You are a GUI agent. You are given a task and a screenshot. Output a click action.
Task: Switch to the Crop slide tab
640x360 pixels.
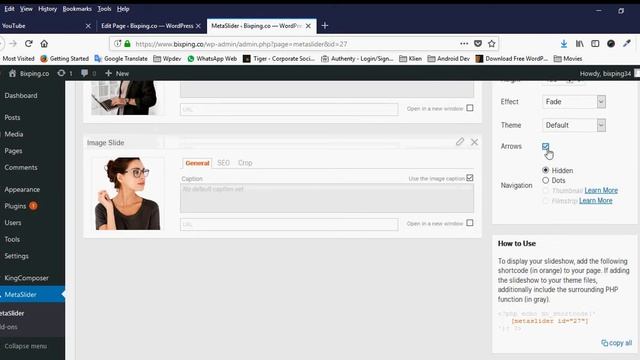click(x=245, y=163)
